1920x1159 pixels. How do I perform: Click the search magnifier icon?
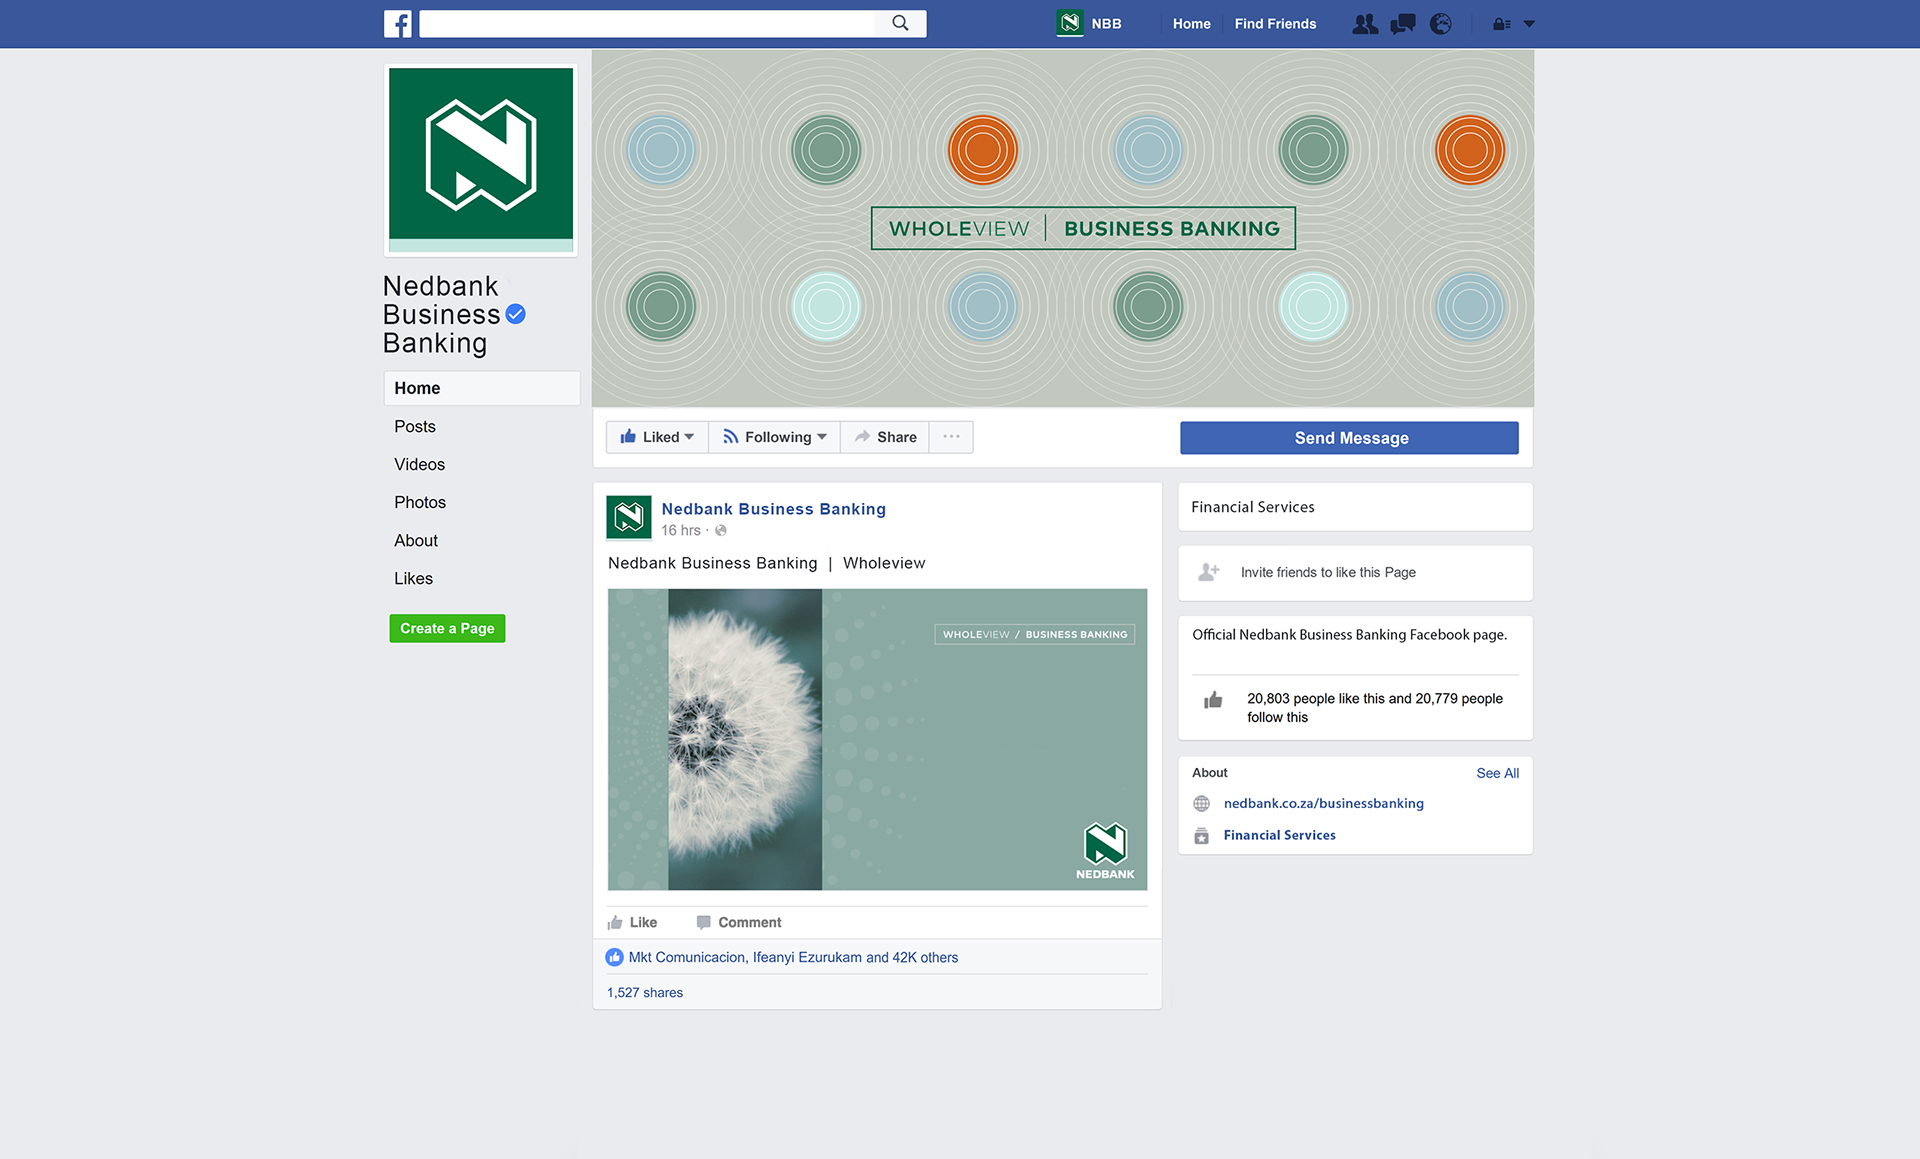click(900, 23)
